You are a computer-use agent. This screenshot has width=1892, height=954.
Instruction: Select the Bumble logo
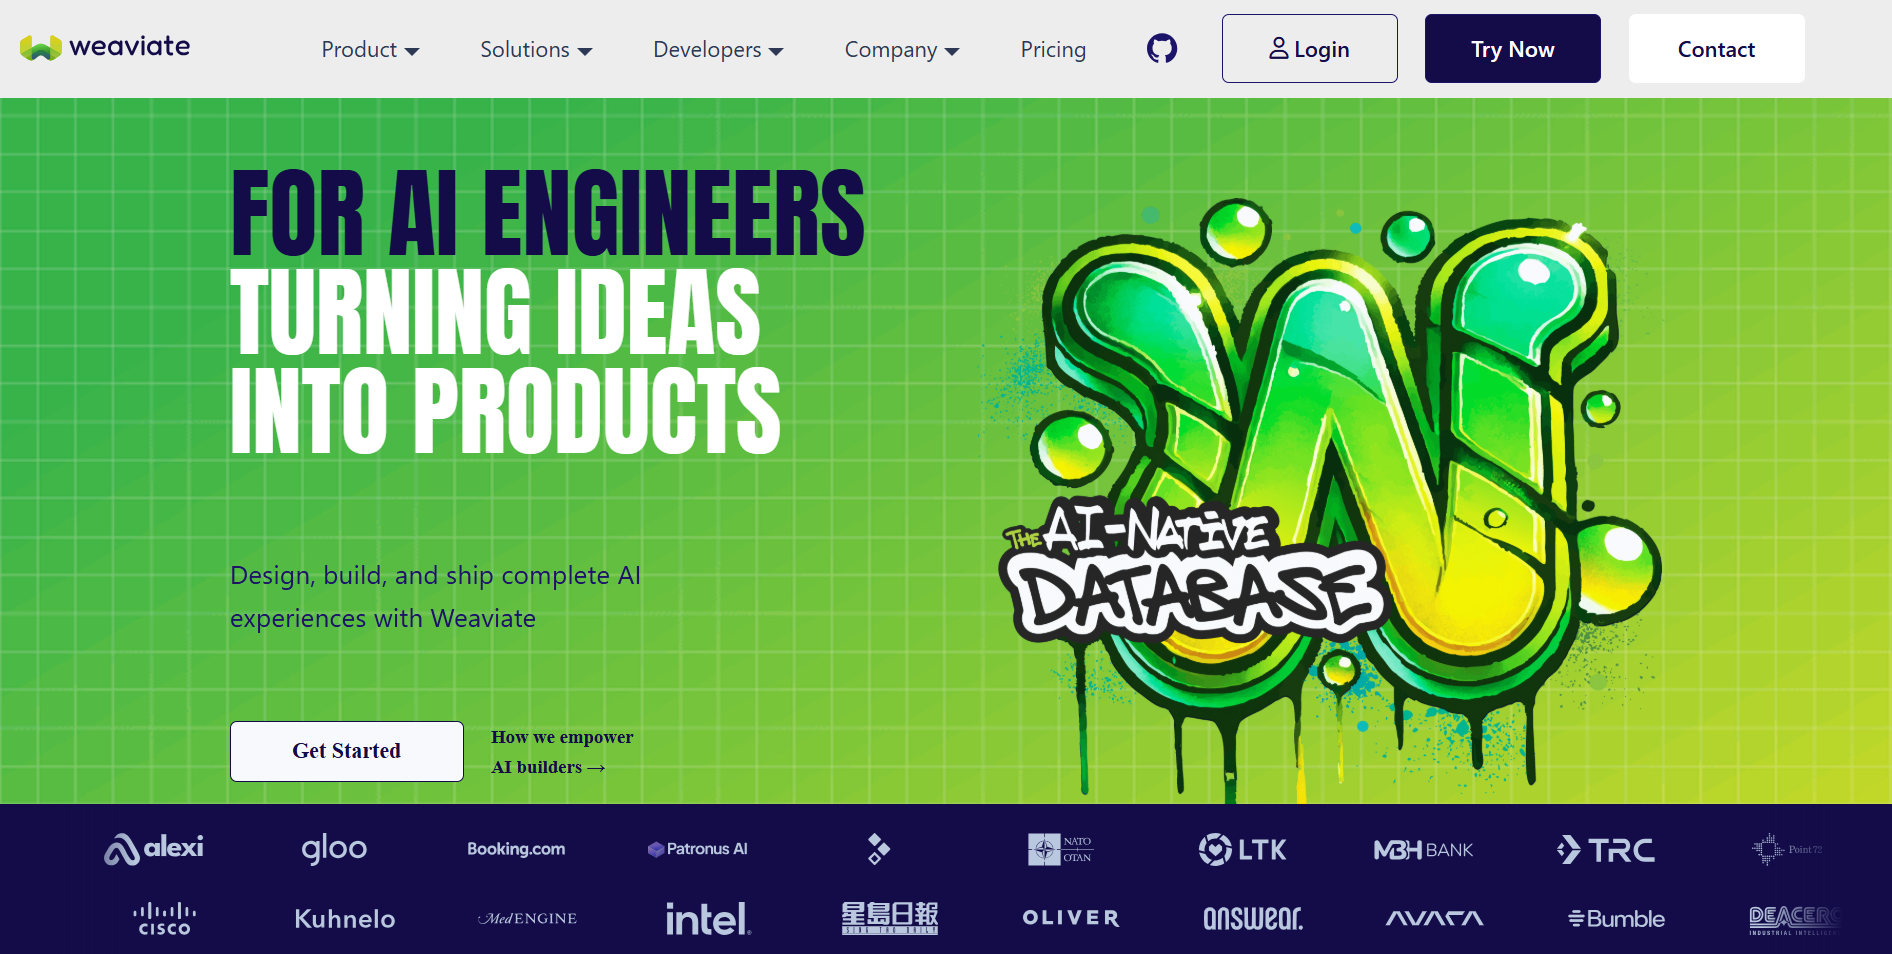click(1616, 919)
